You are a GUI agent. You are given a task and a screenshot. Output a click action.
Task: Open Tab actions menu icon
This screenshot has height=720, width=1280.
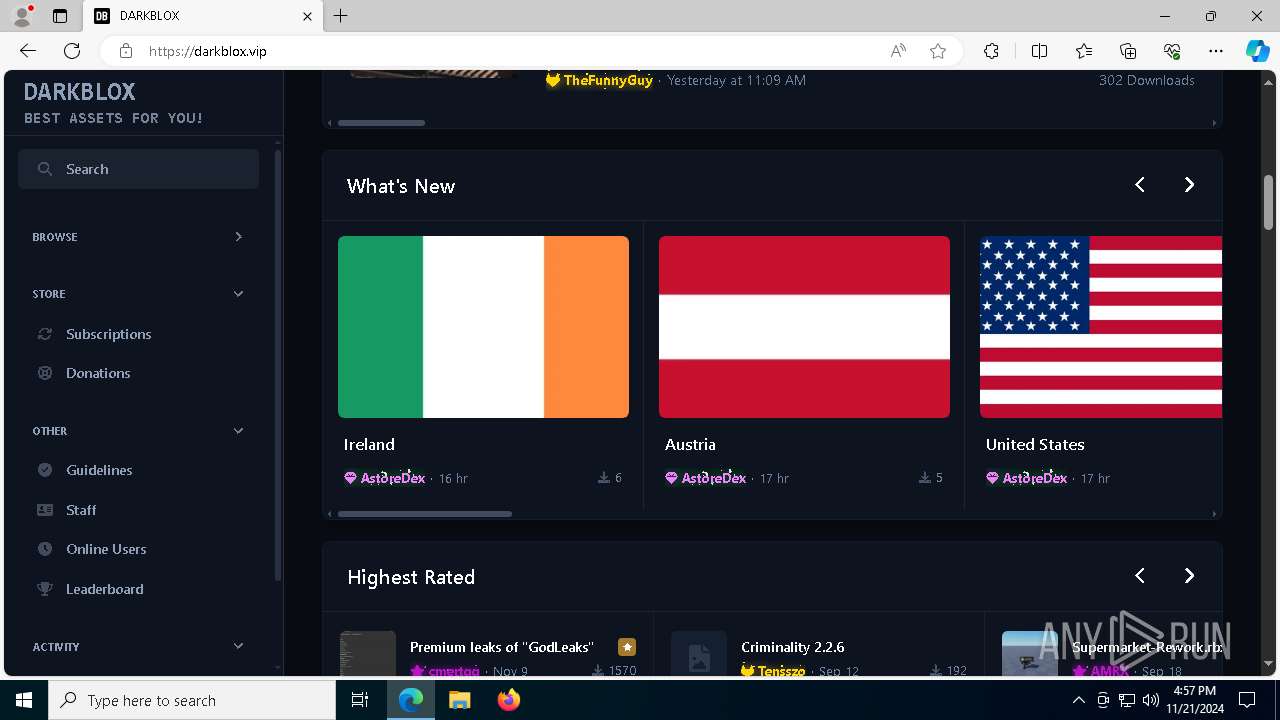(60, 16)
